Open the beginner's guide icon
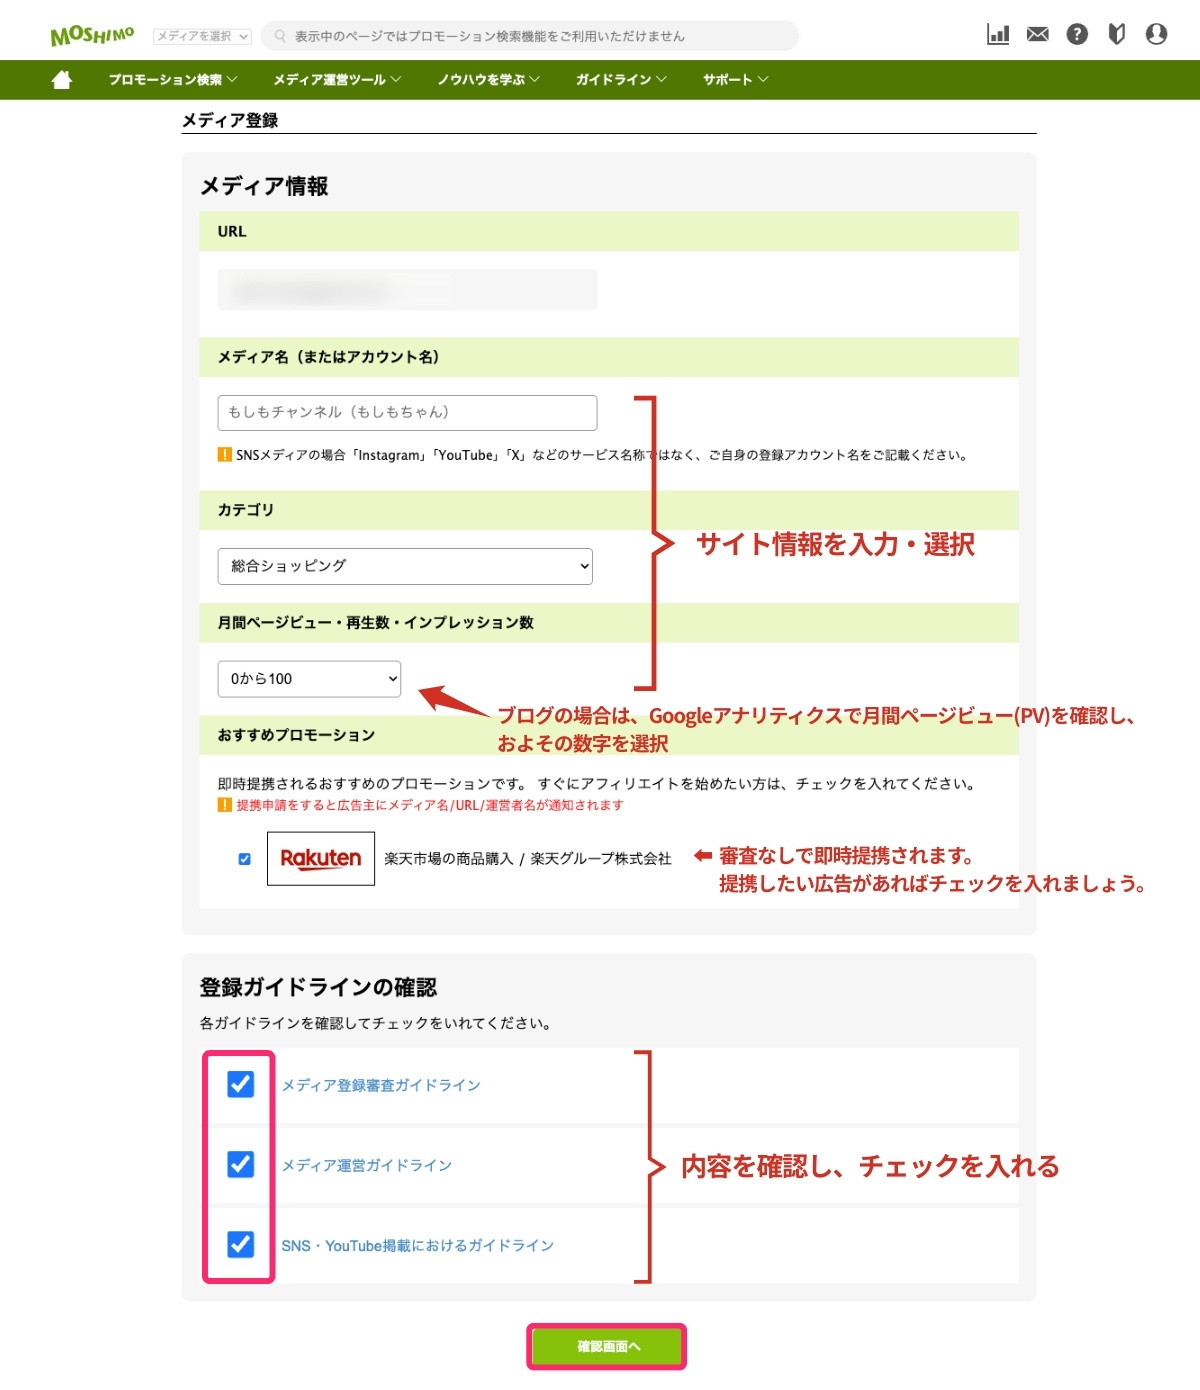Screen dimensions: 1200x1390 [x=1117, y=33]
